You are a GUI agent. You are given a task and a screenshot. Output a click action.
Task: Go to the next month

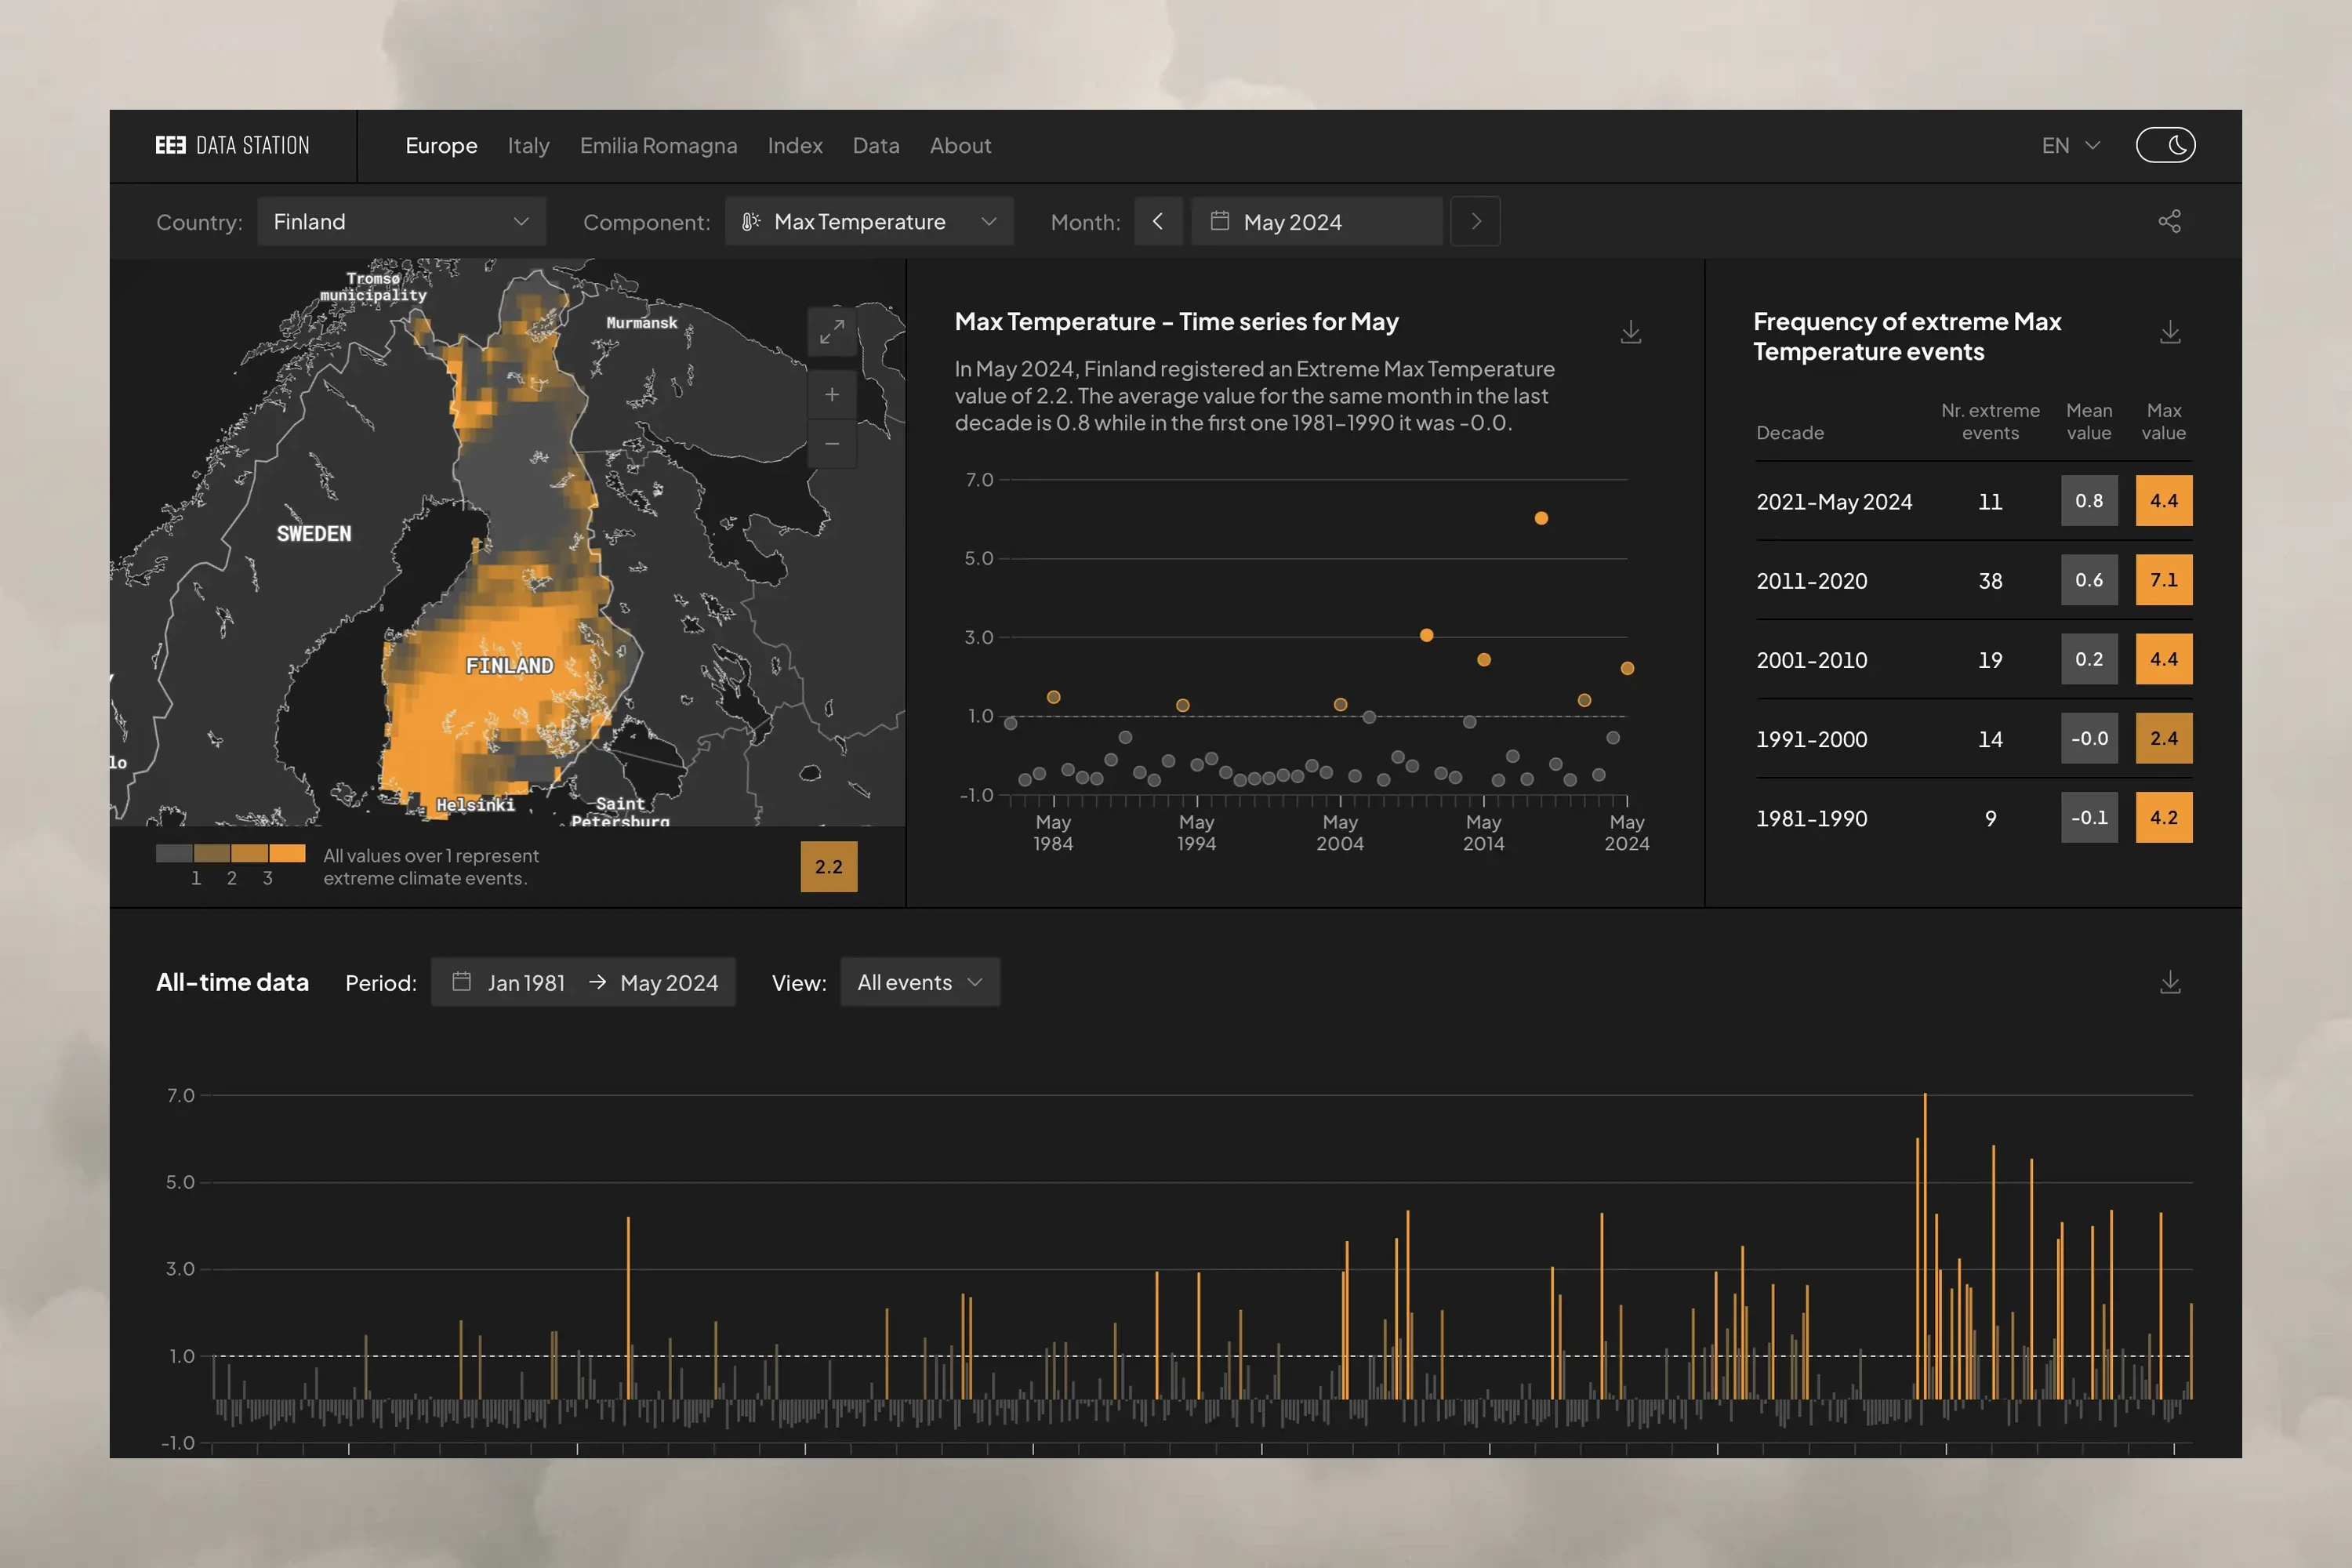pos(1475,221)
